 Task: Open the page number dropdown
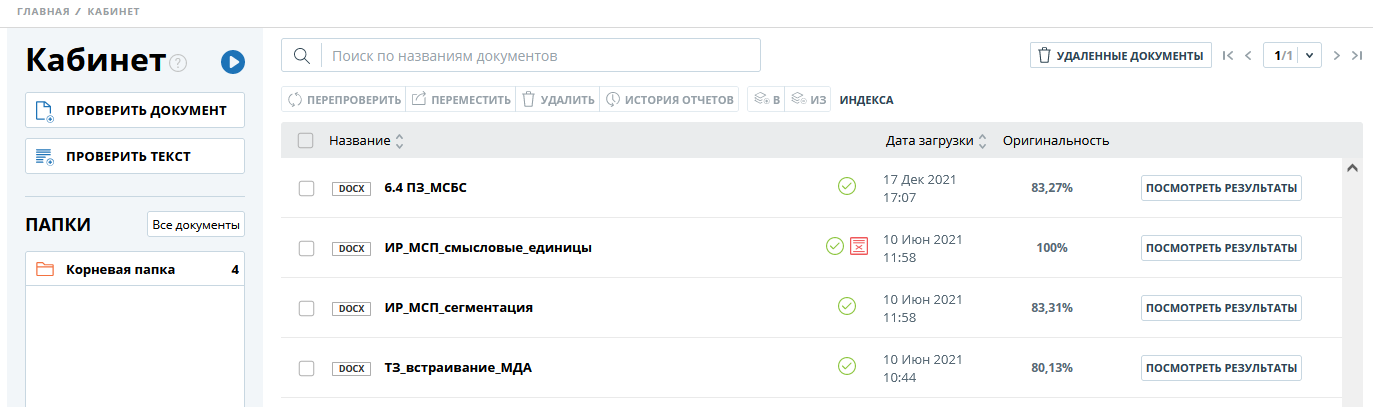1309,56
